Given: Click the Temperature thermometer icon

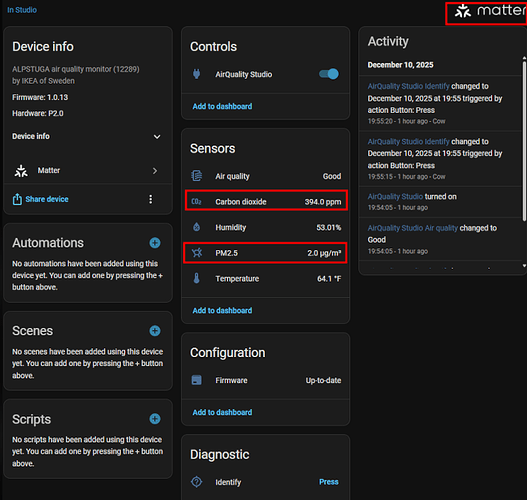Looking at the screenshot, I should point(197,278).
